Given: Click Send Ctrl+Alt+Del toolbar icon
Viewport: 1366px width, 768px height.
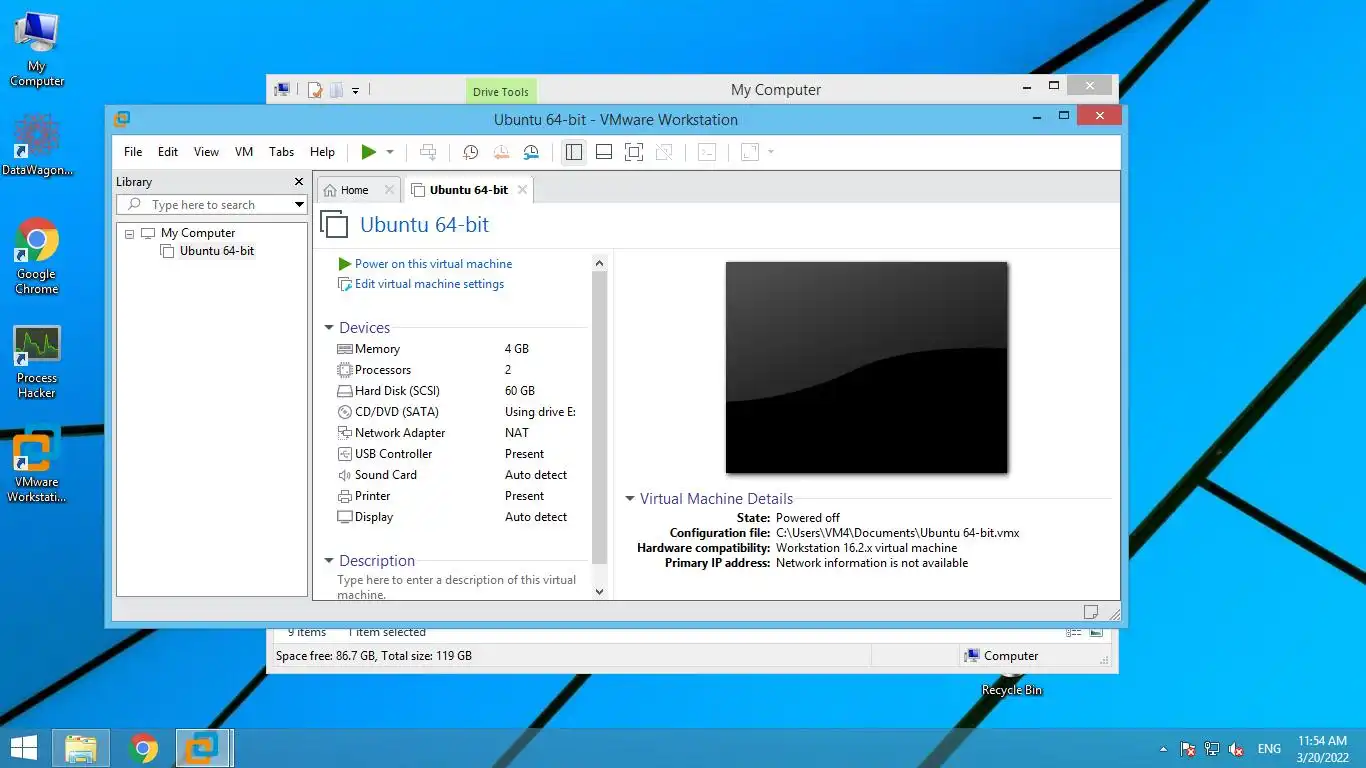Looking at the screenshot, I should (428, 152).
